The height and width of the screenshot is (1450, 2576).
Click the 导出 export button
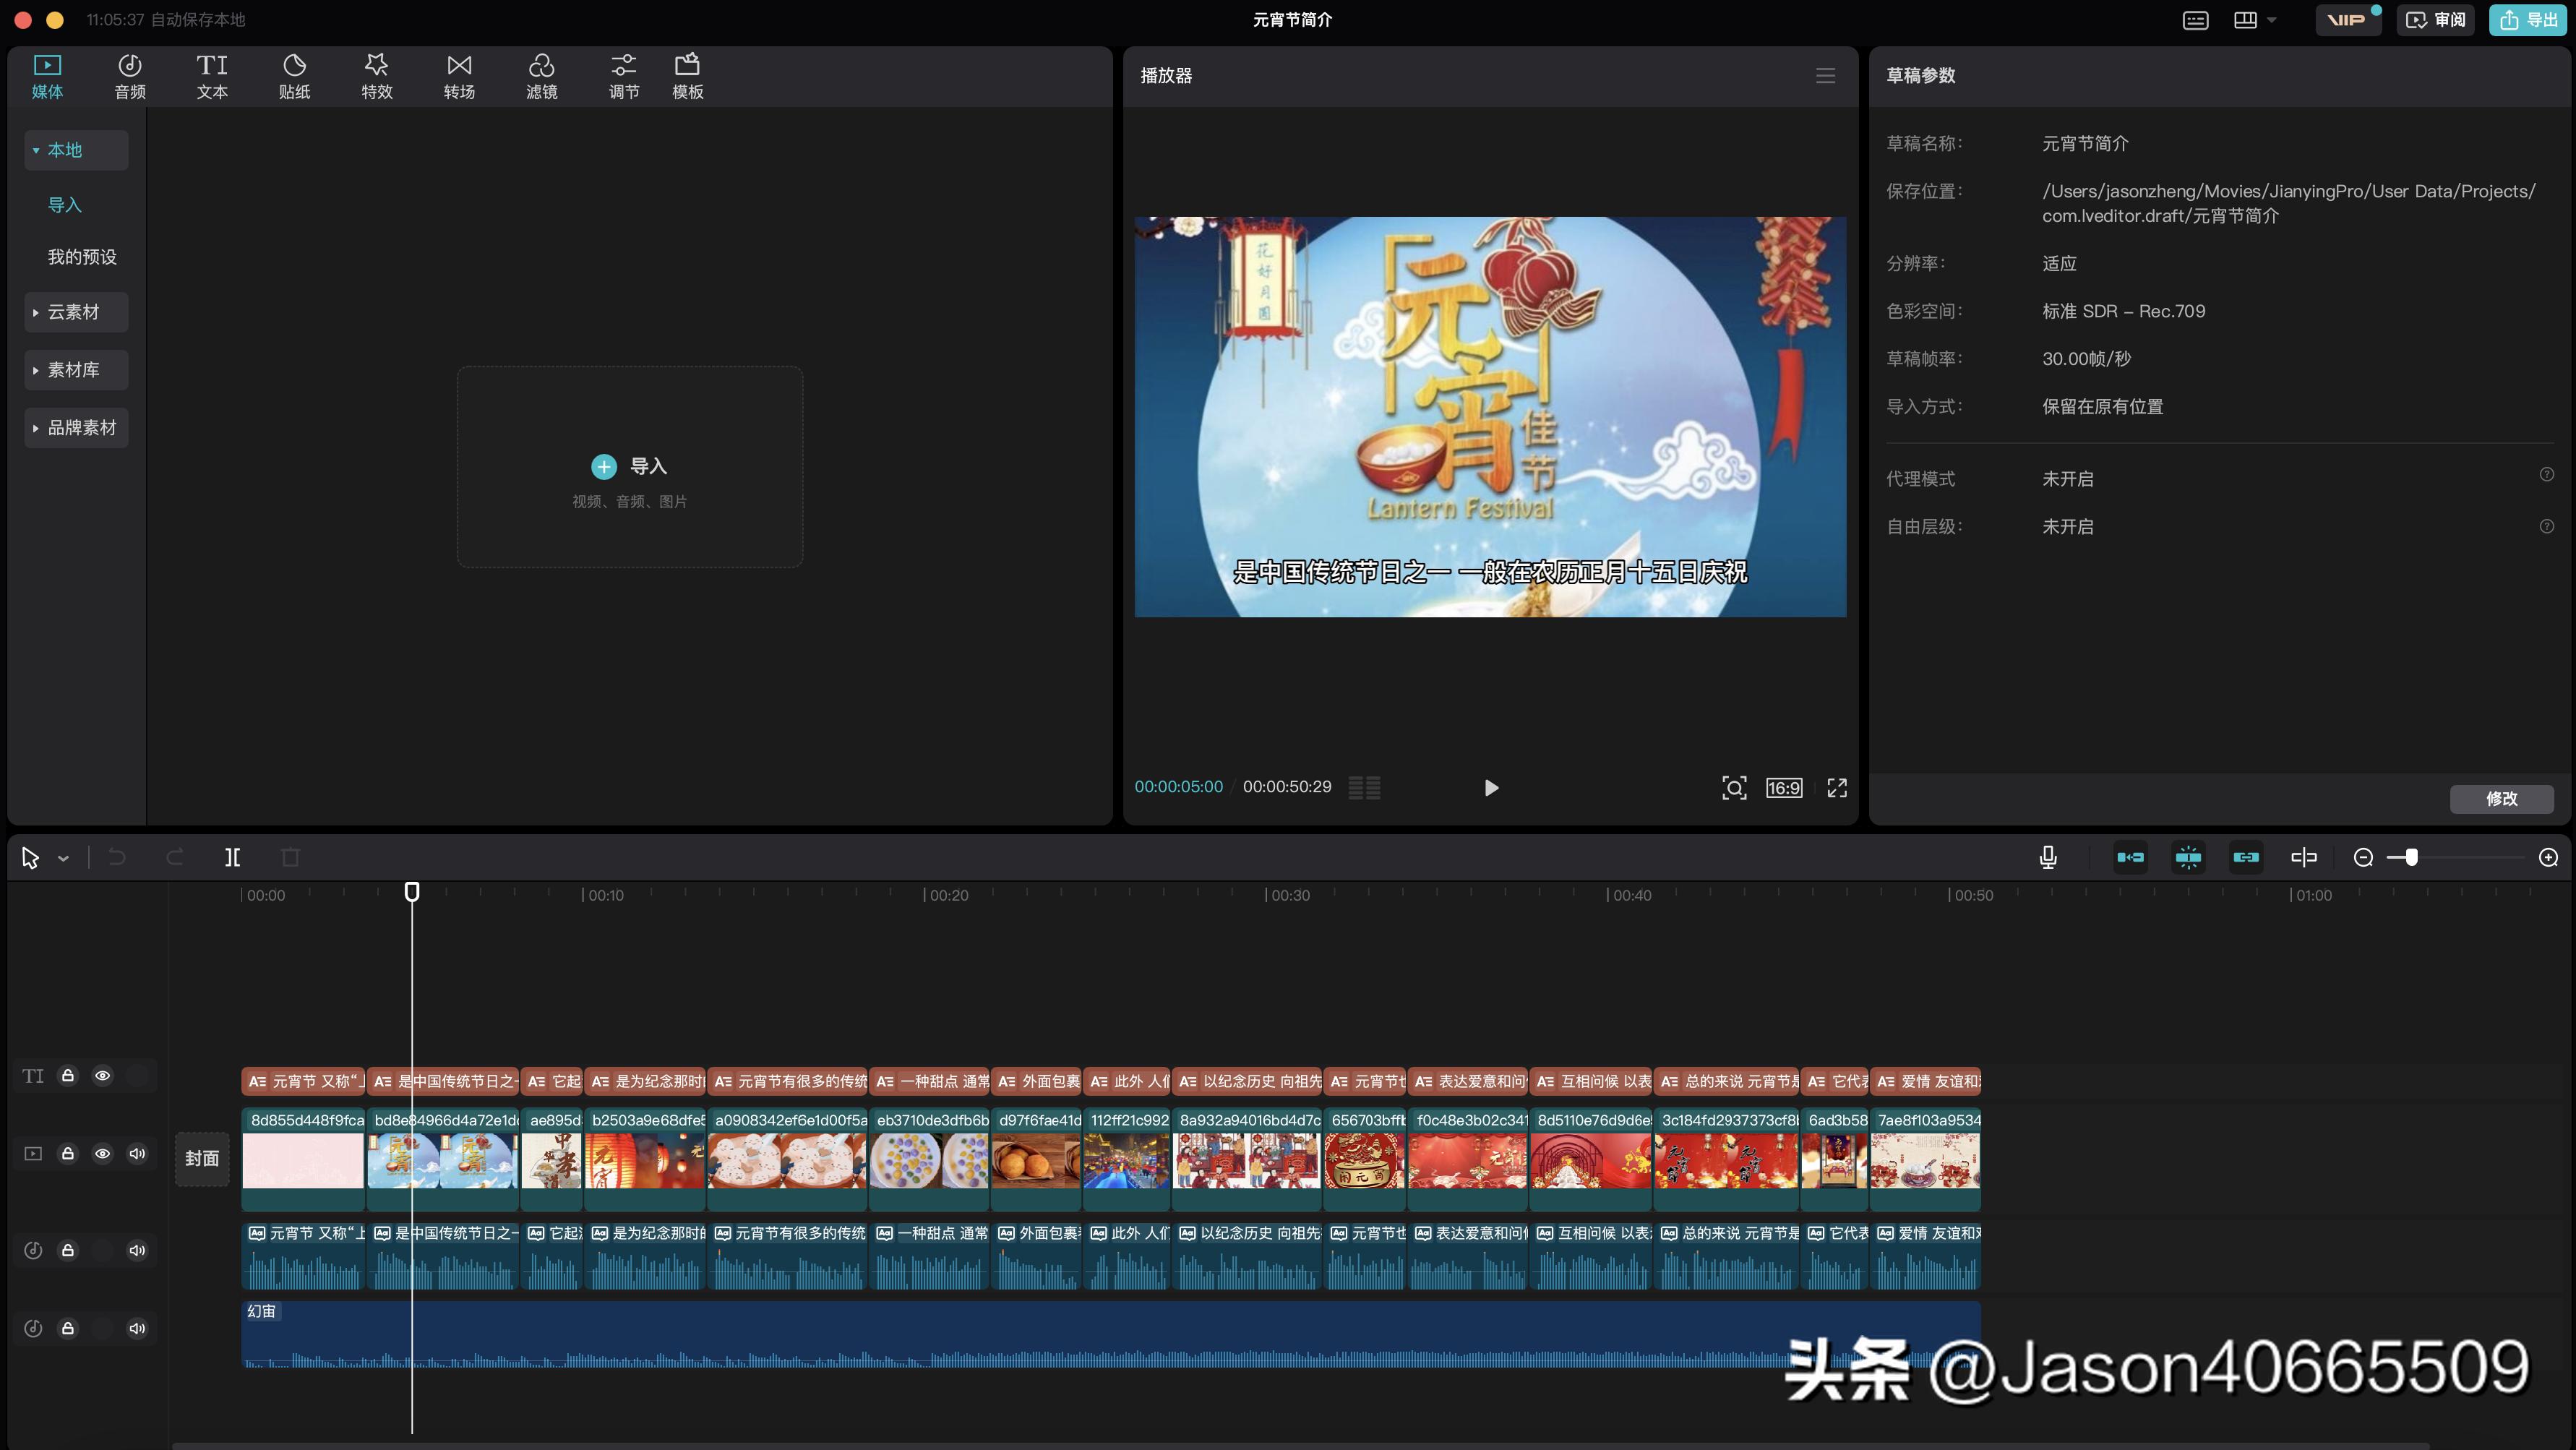click(2529, 19)
